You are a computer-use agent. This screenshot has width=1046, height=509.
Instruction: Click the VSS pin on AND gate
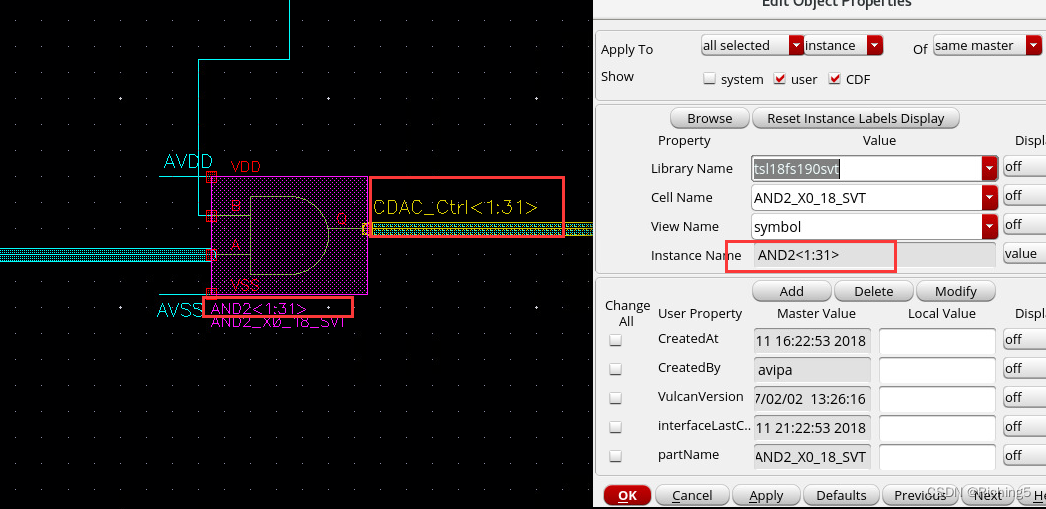[211, 293]
